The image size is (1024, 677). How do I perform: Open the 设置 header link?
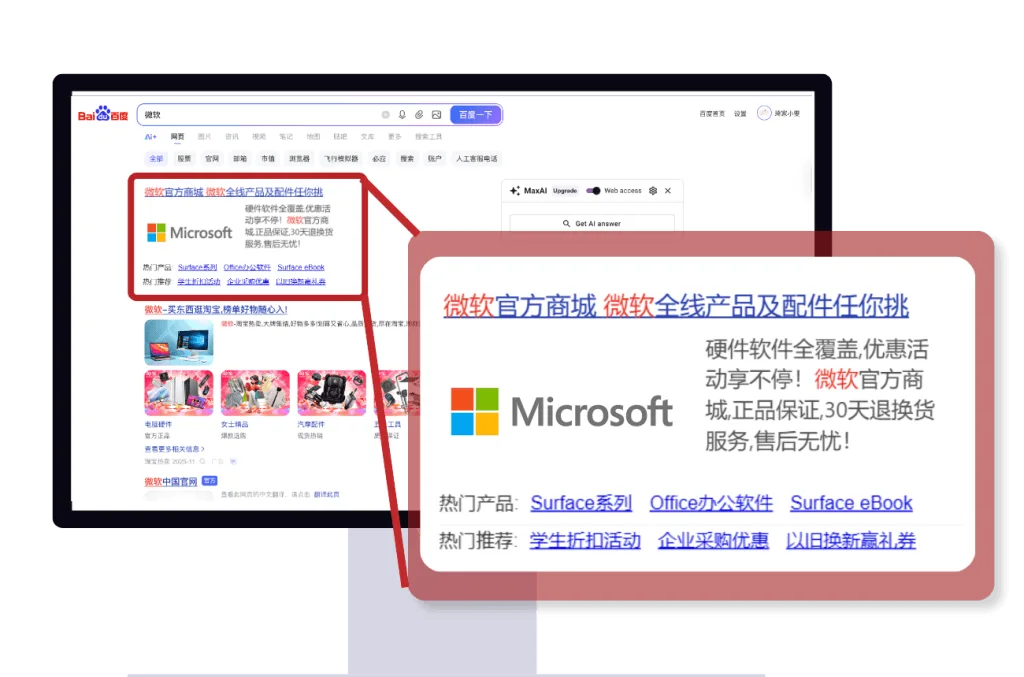point(740,114)
